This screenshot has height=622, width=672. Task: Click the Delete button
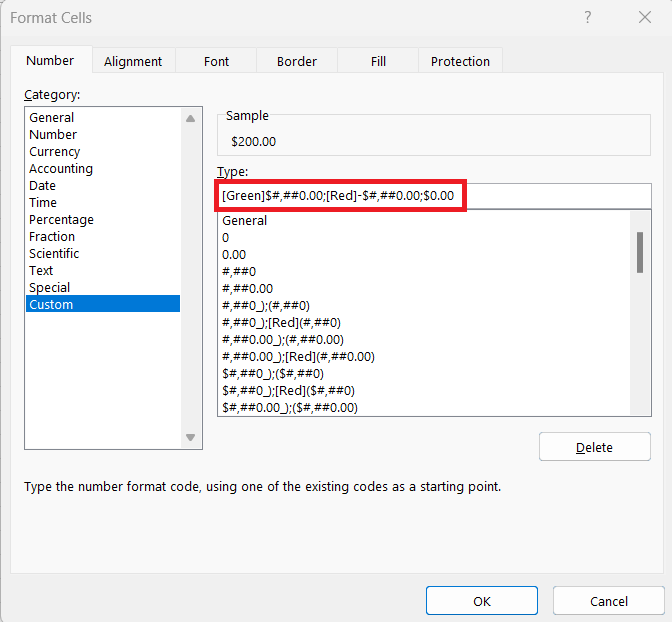coord(594,447)
